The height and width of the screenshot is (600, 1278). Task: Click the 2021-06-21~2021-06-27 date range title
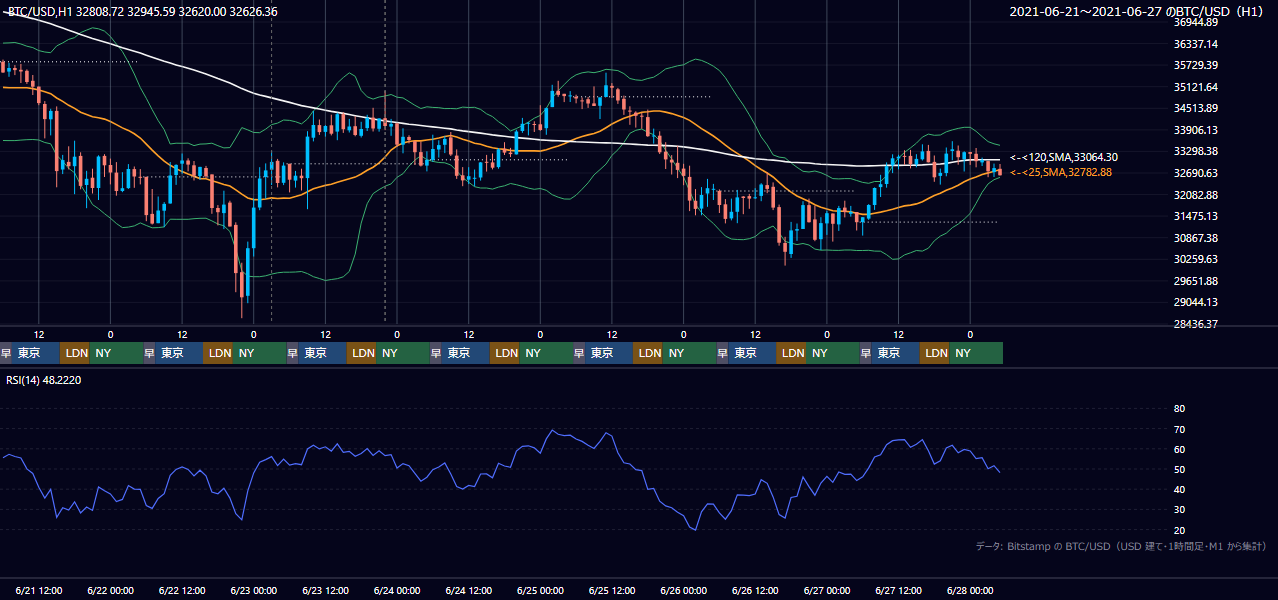coord(1139,12)
